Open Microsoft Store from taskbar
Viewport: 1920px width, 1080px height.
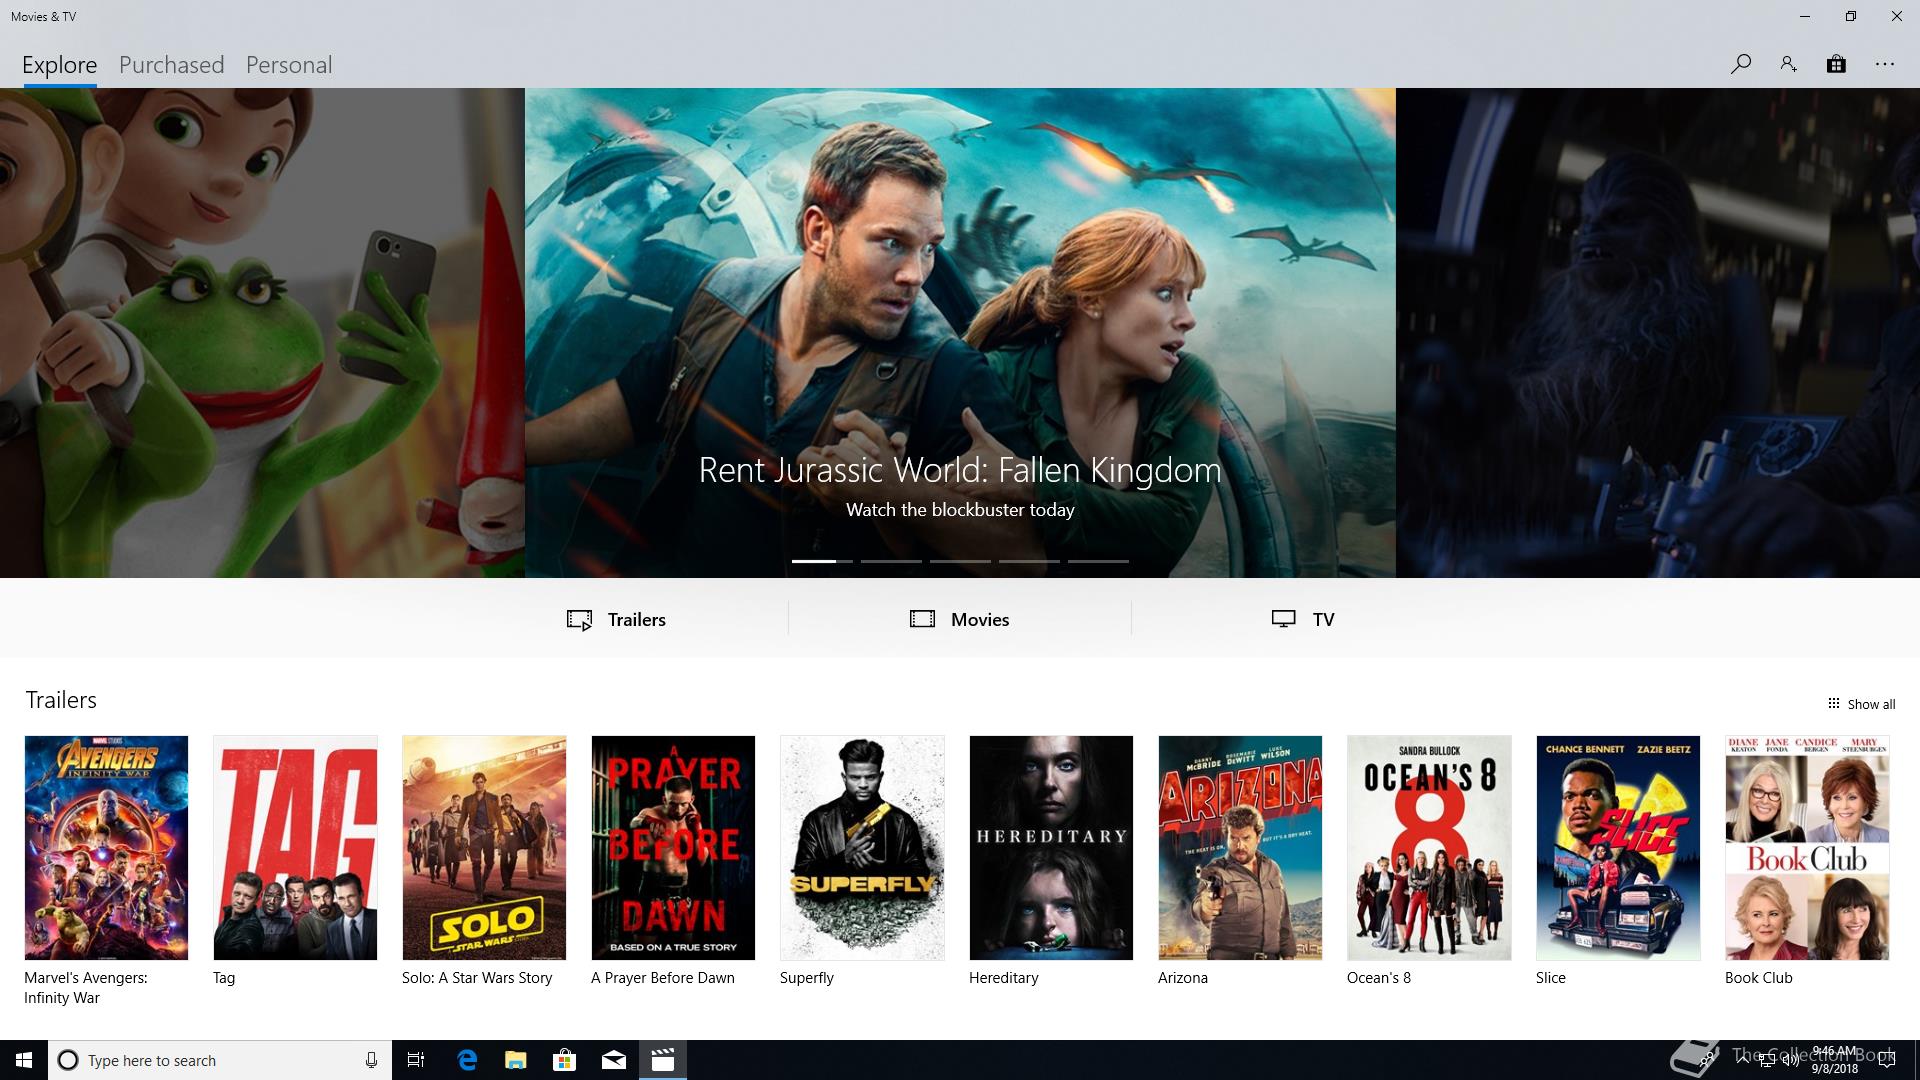coord(564,1060)
